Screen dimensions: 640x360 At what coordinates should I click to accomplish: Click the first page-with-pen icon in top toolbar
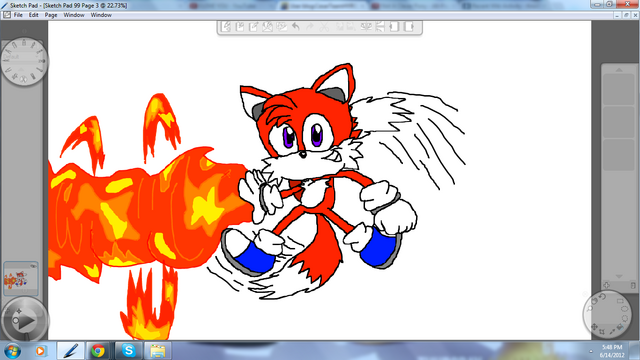tap(226, 27)
